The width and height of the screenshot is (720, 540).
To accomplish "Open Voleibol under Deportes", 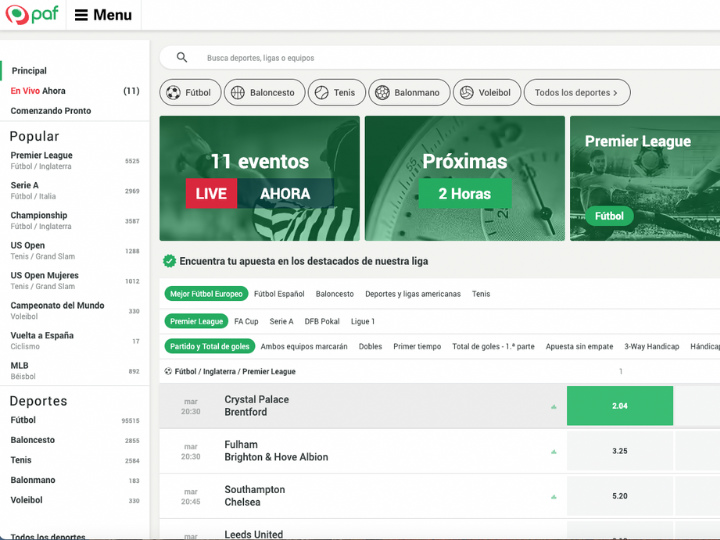I will coord(74,500).
